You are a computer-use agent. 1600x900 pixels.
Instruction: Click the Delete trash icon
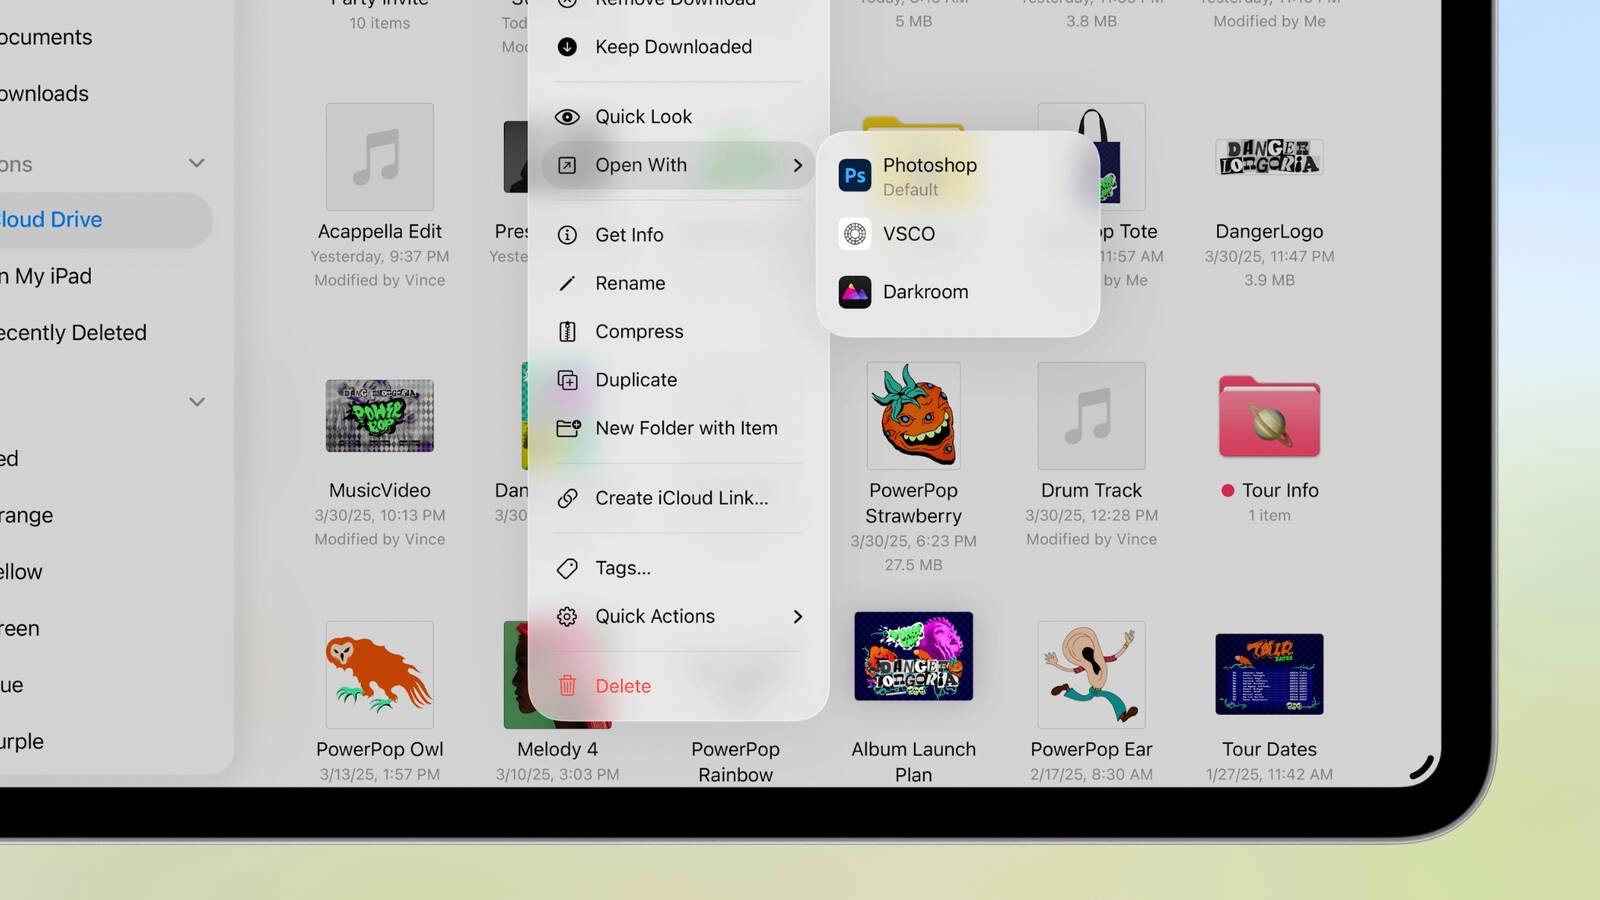568,686
